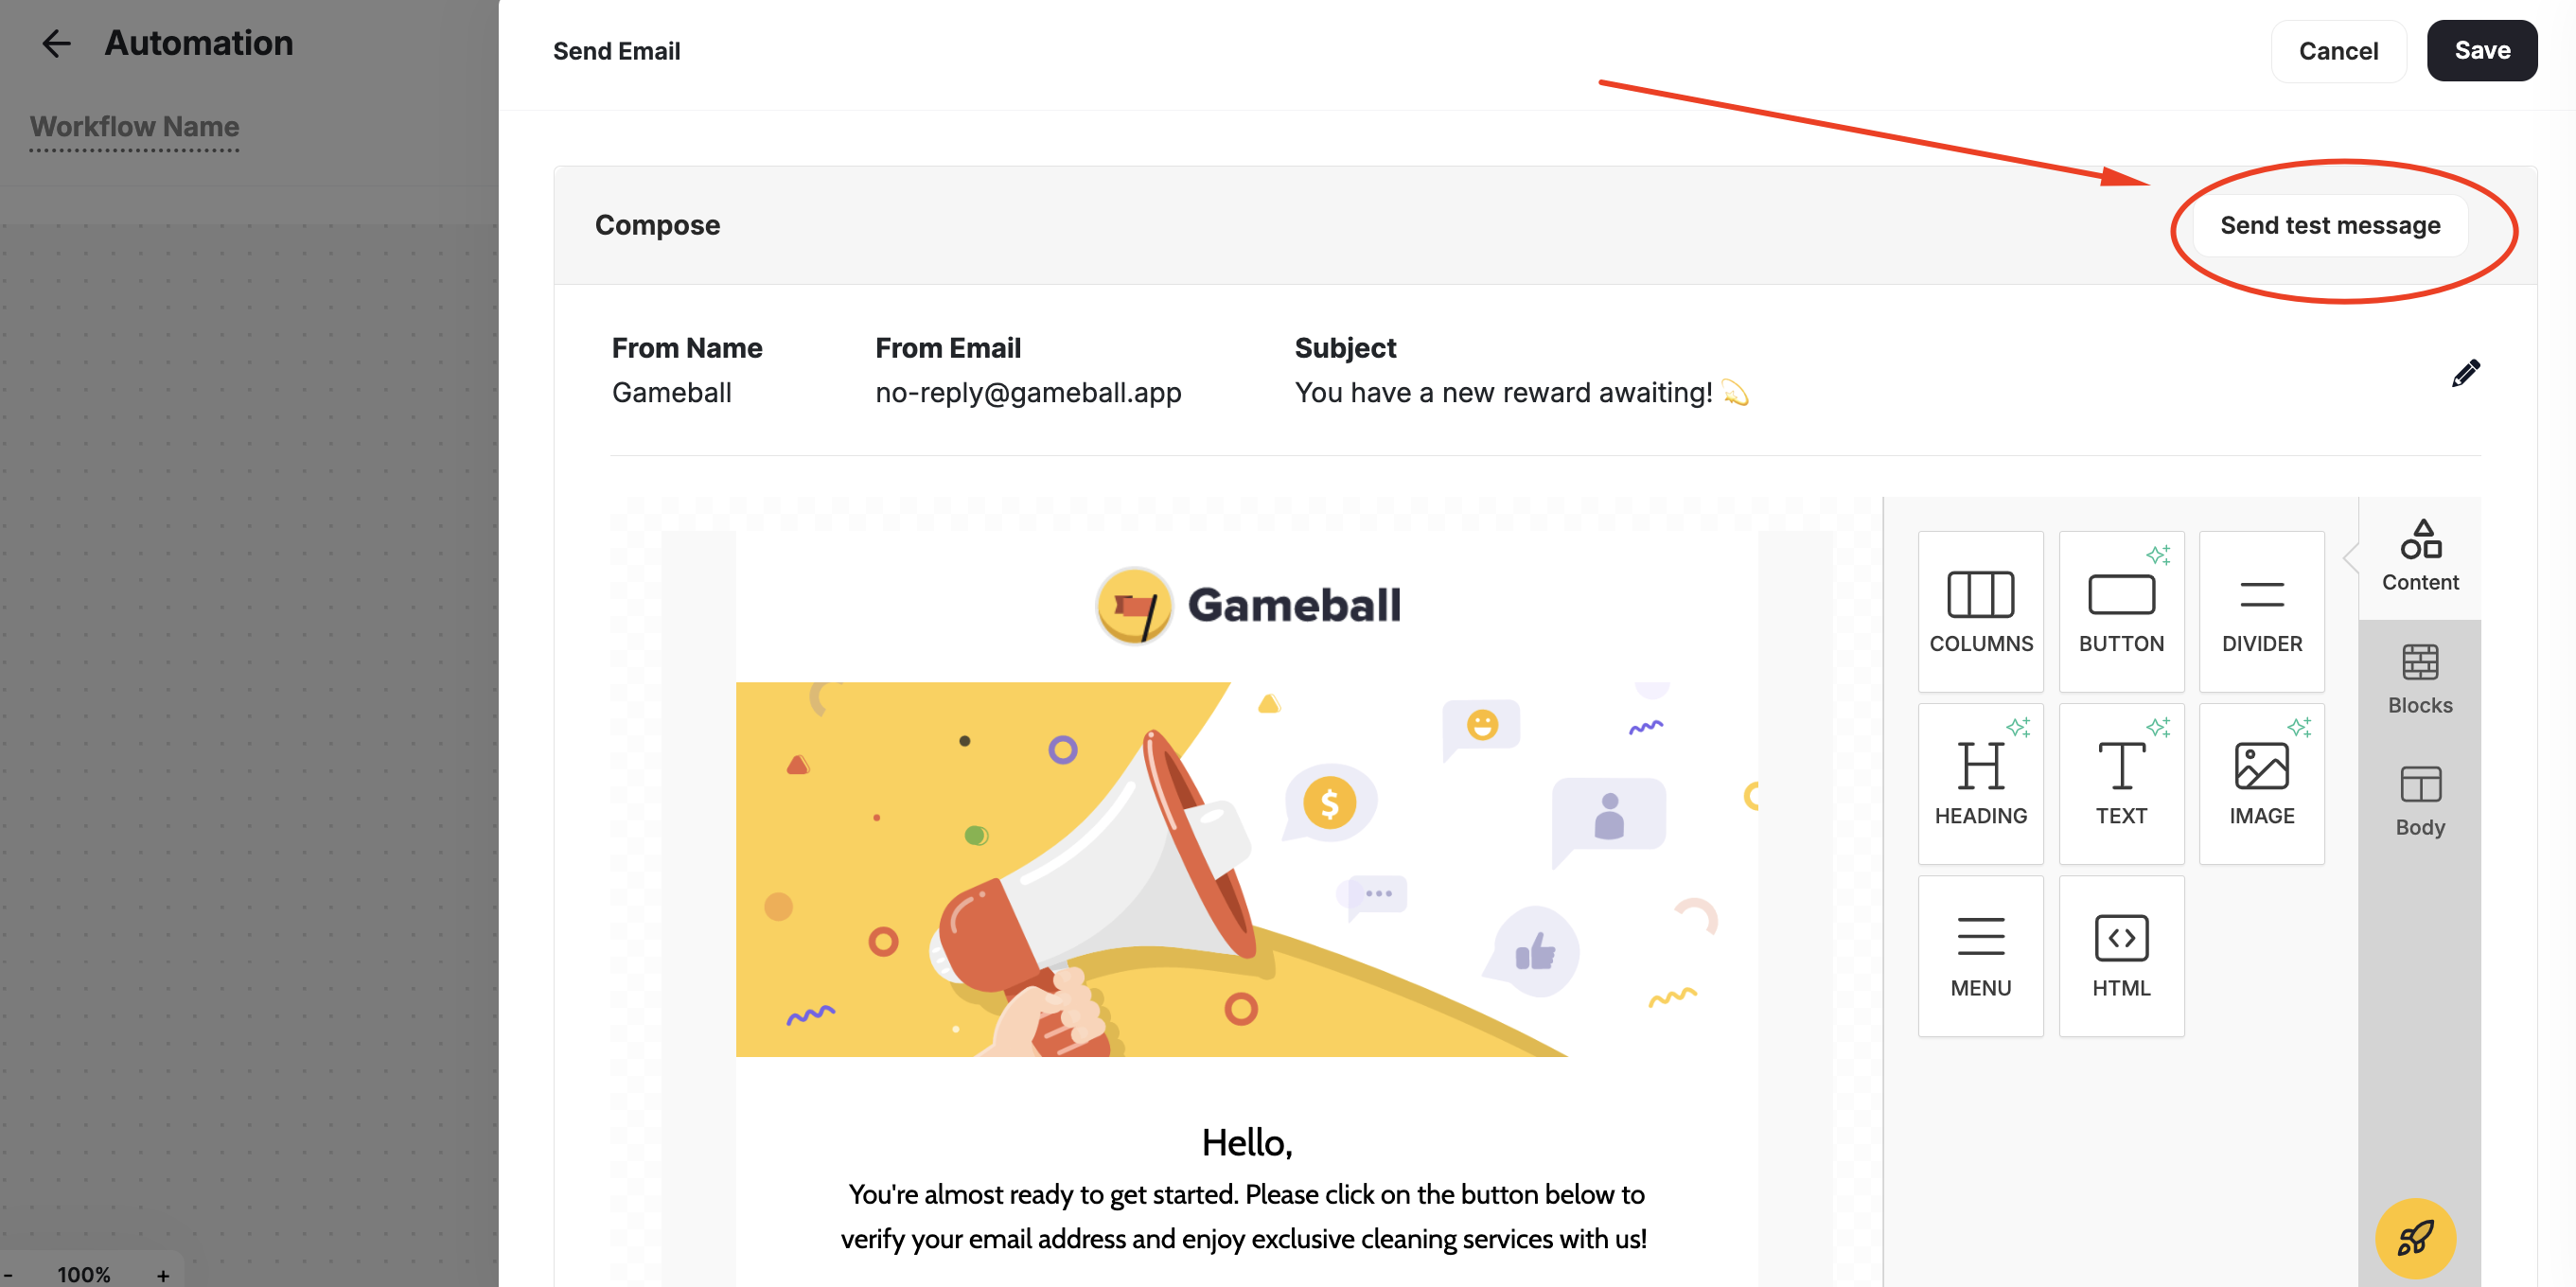Add a Button block to the email
The width and height of the screenshot is (2576, 1287).
tap(2121, 611)
